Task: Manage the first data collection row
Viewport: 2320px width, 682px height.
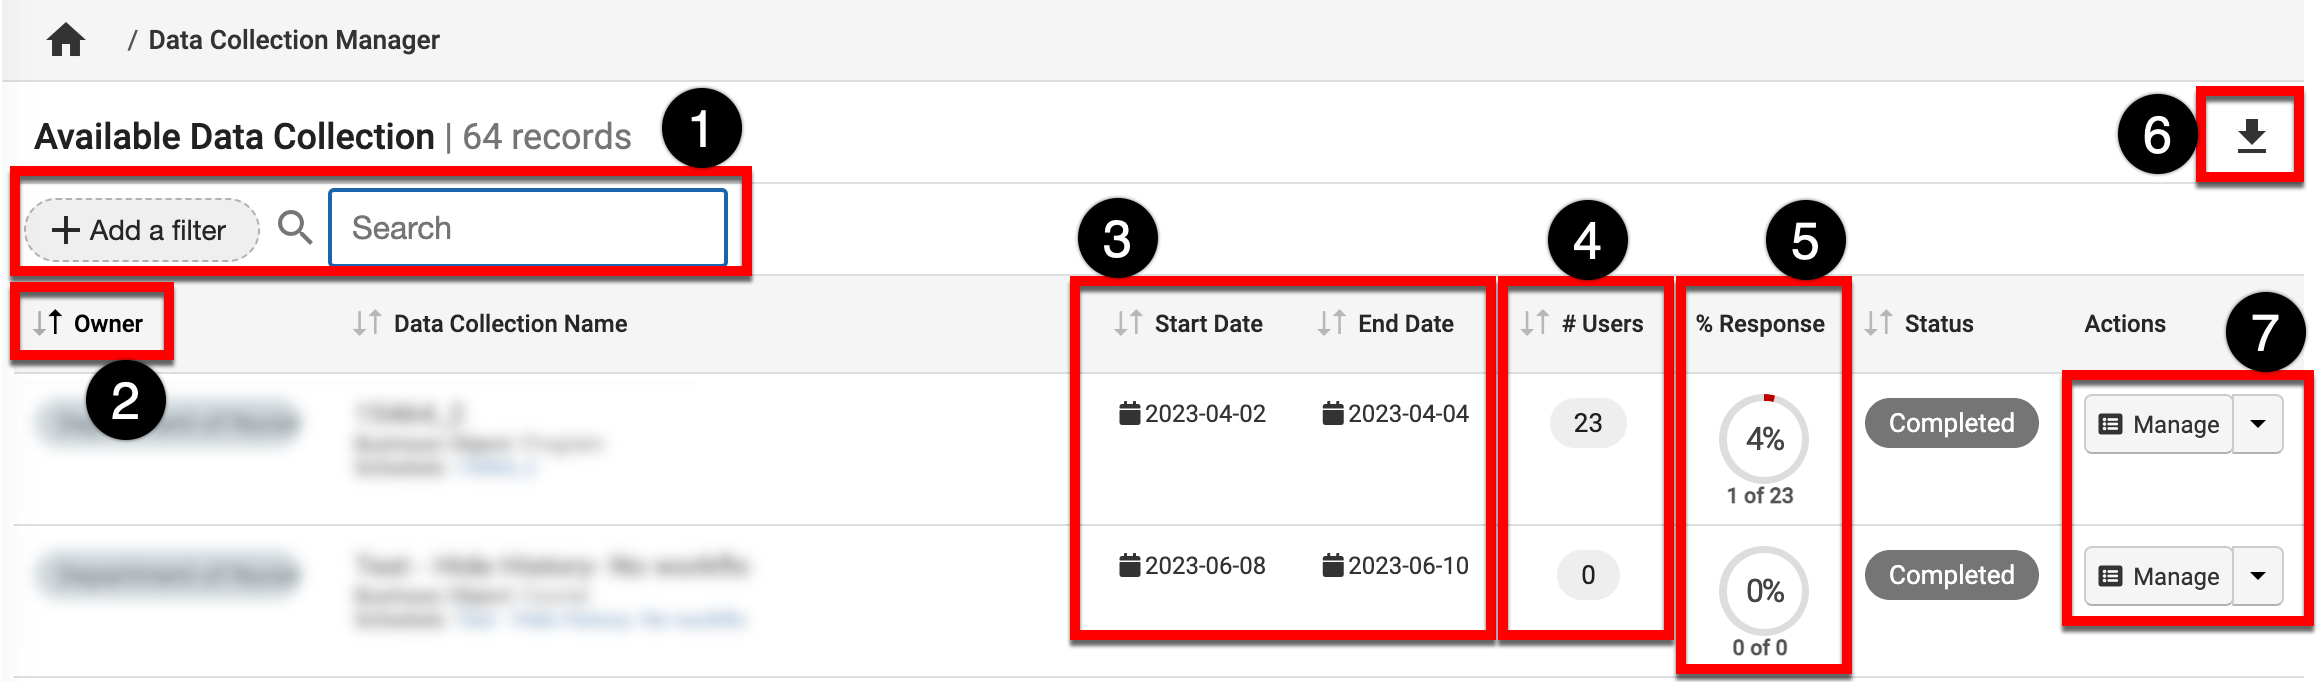Action: (x=2158, y=424)
